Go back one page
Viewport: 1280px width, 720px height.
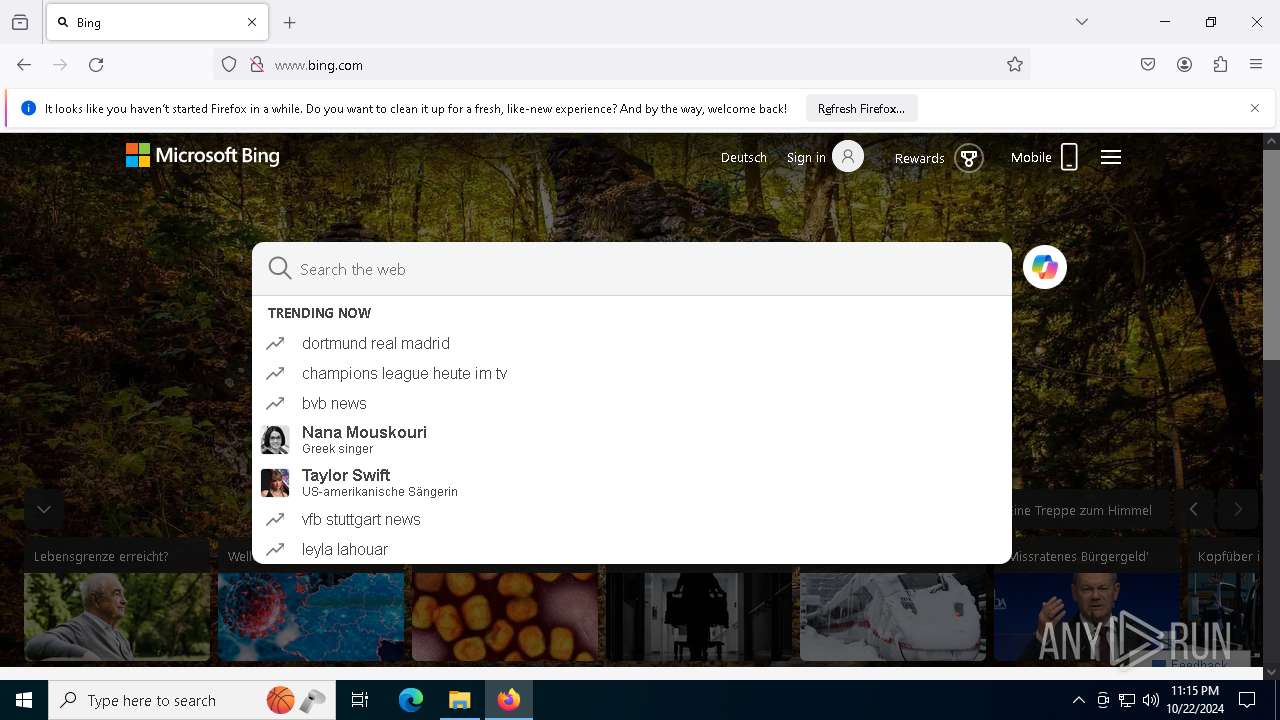pos(24,65)
